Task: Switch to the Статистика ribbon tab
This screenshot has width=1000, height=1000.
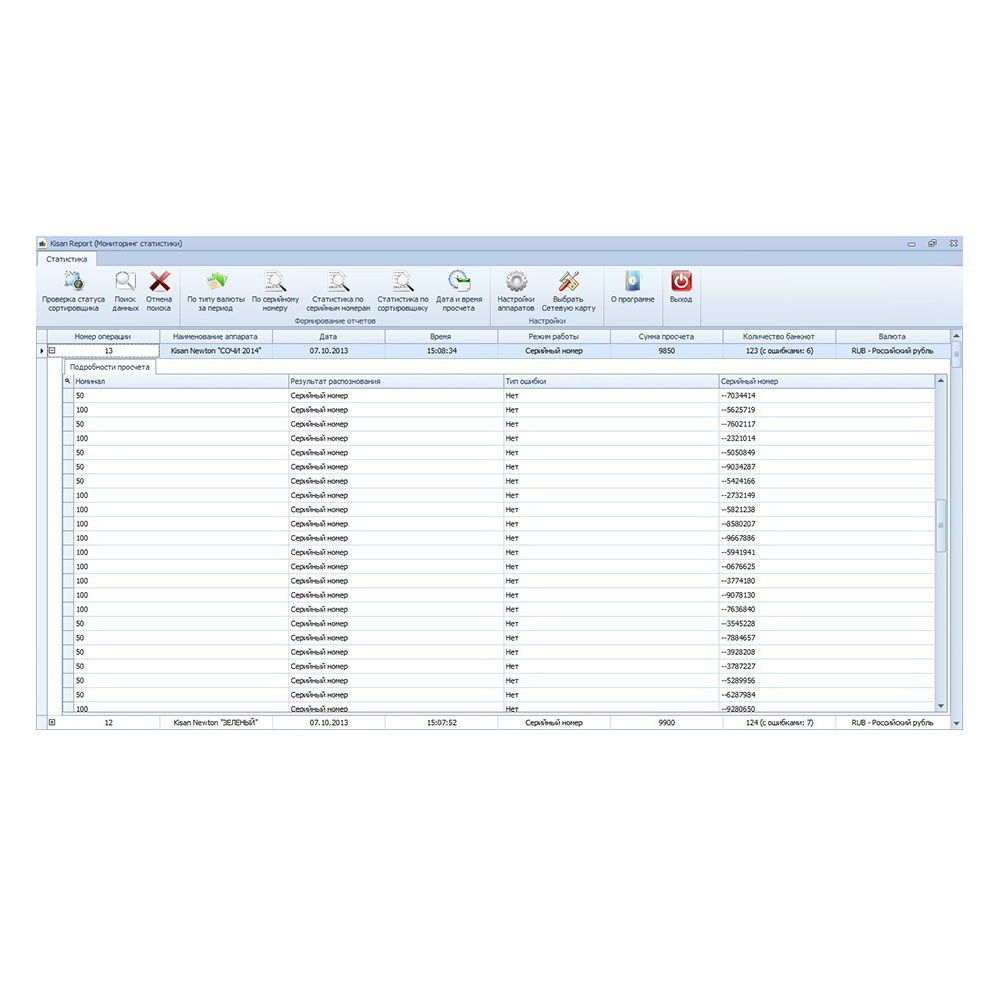Action: 67,259
